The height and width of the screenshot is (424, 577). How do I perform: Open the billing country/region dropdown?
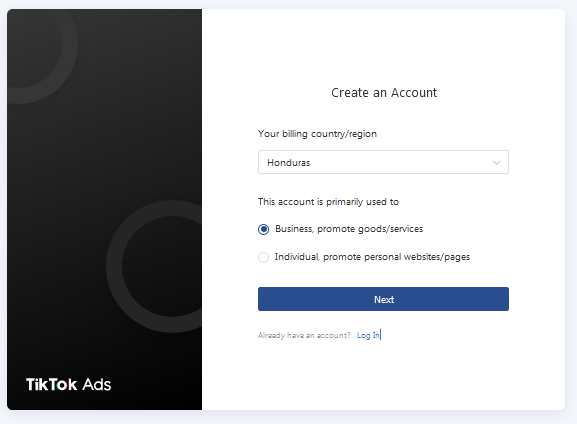click(x=383, y=162)
